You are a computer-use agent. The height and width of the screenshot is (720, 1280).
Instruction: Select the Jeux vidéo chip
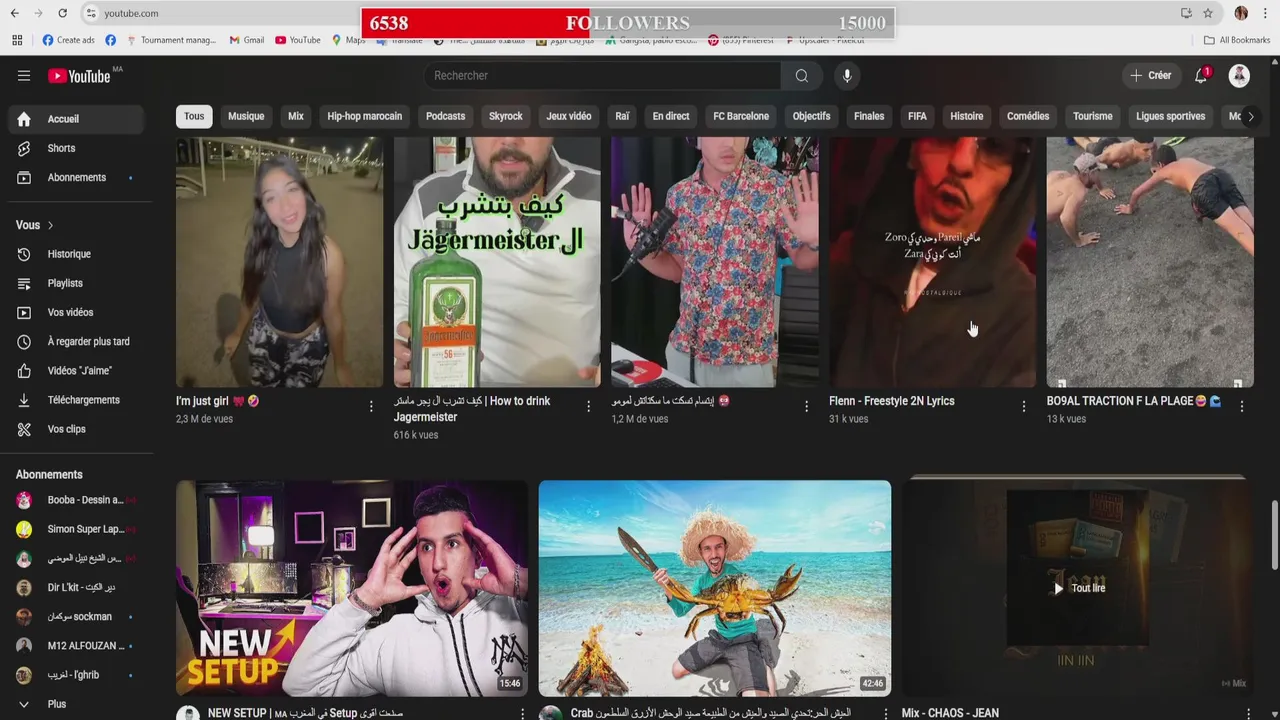click(569, 116)
